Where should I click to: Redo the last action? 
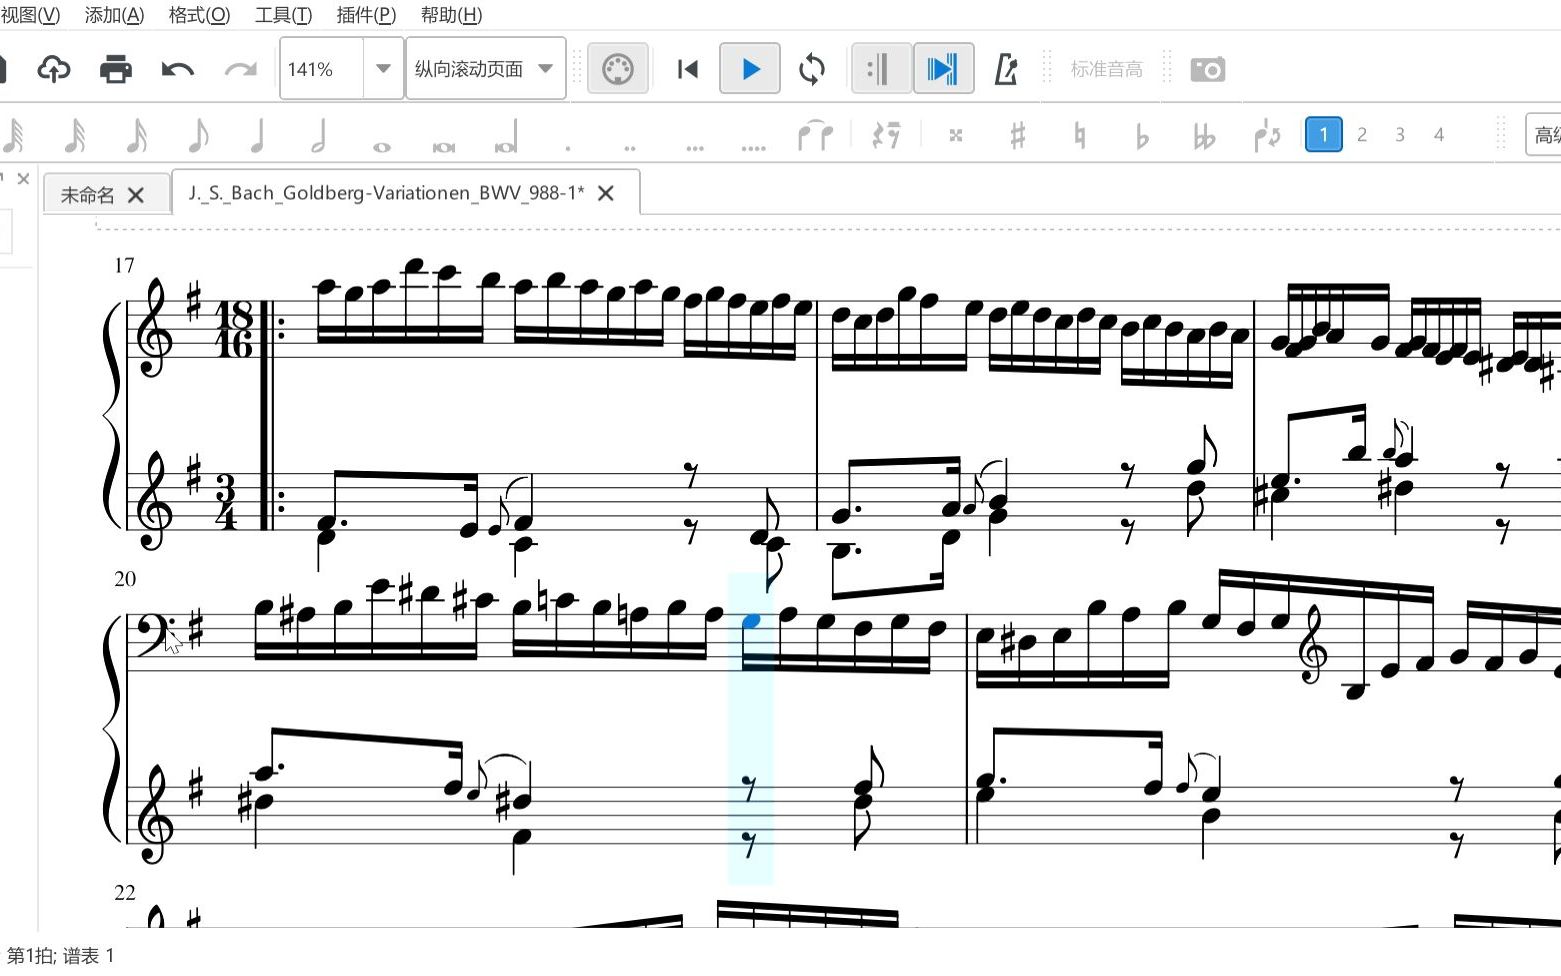point(240,69)
